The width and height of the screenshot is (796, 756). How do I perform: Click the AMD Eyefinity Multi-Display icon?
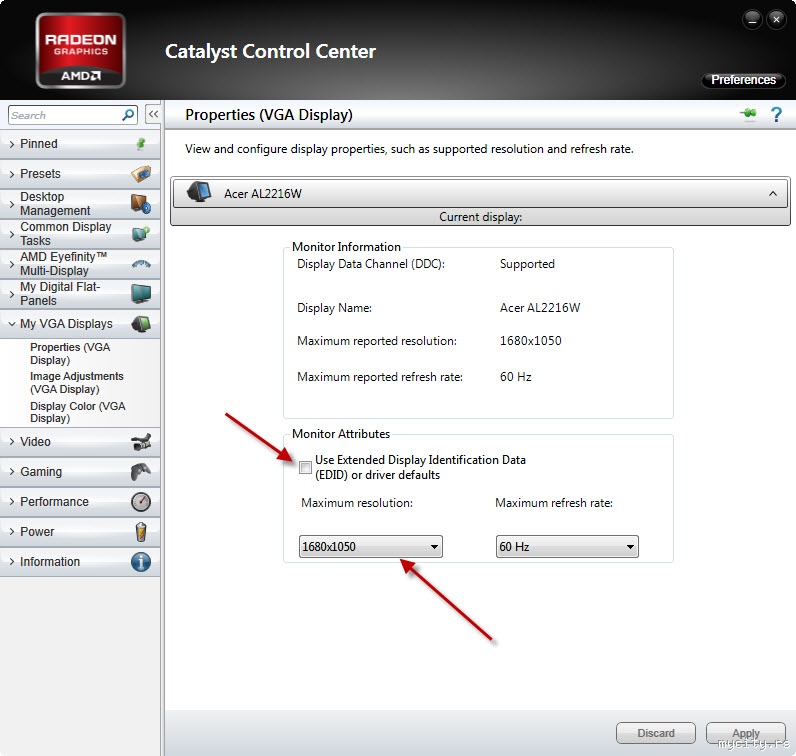tap(141, 264)
